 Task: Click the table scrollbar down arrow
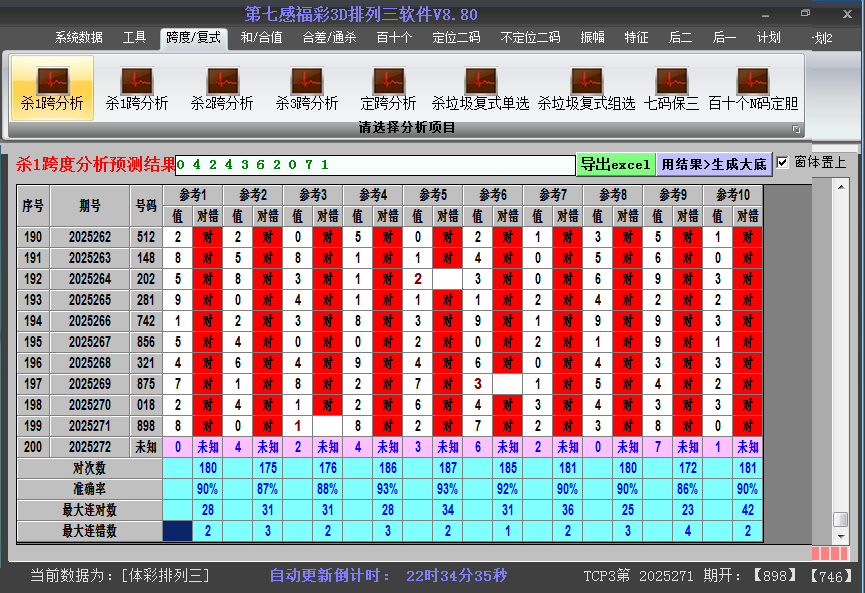[x=841, y=536]
